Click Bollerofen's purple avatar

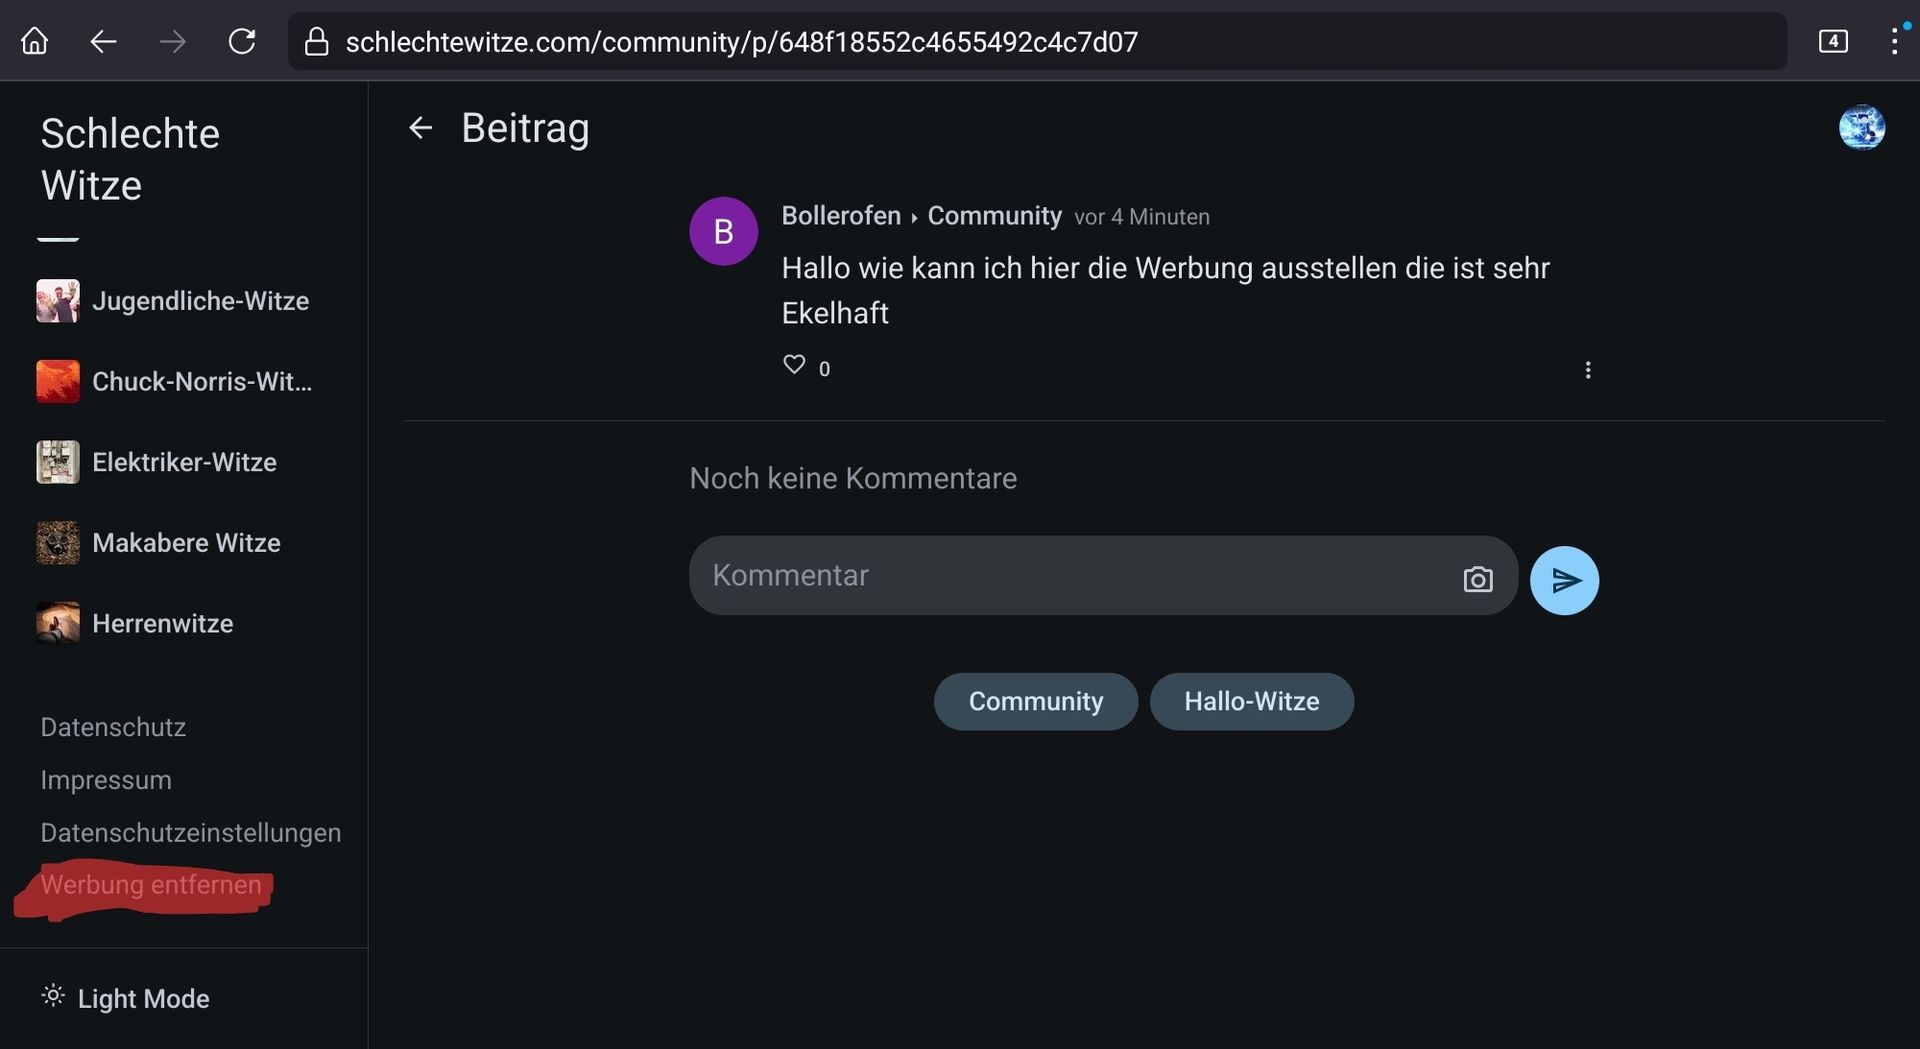click(x=723, y=231)
